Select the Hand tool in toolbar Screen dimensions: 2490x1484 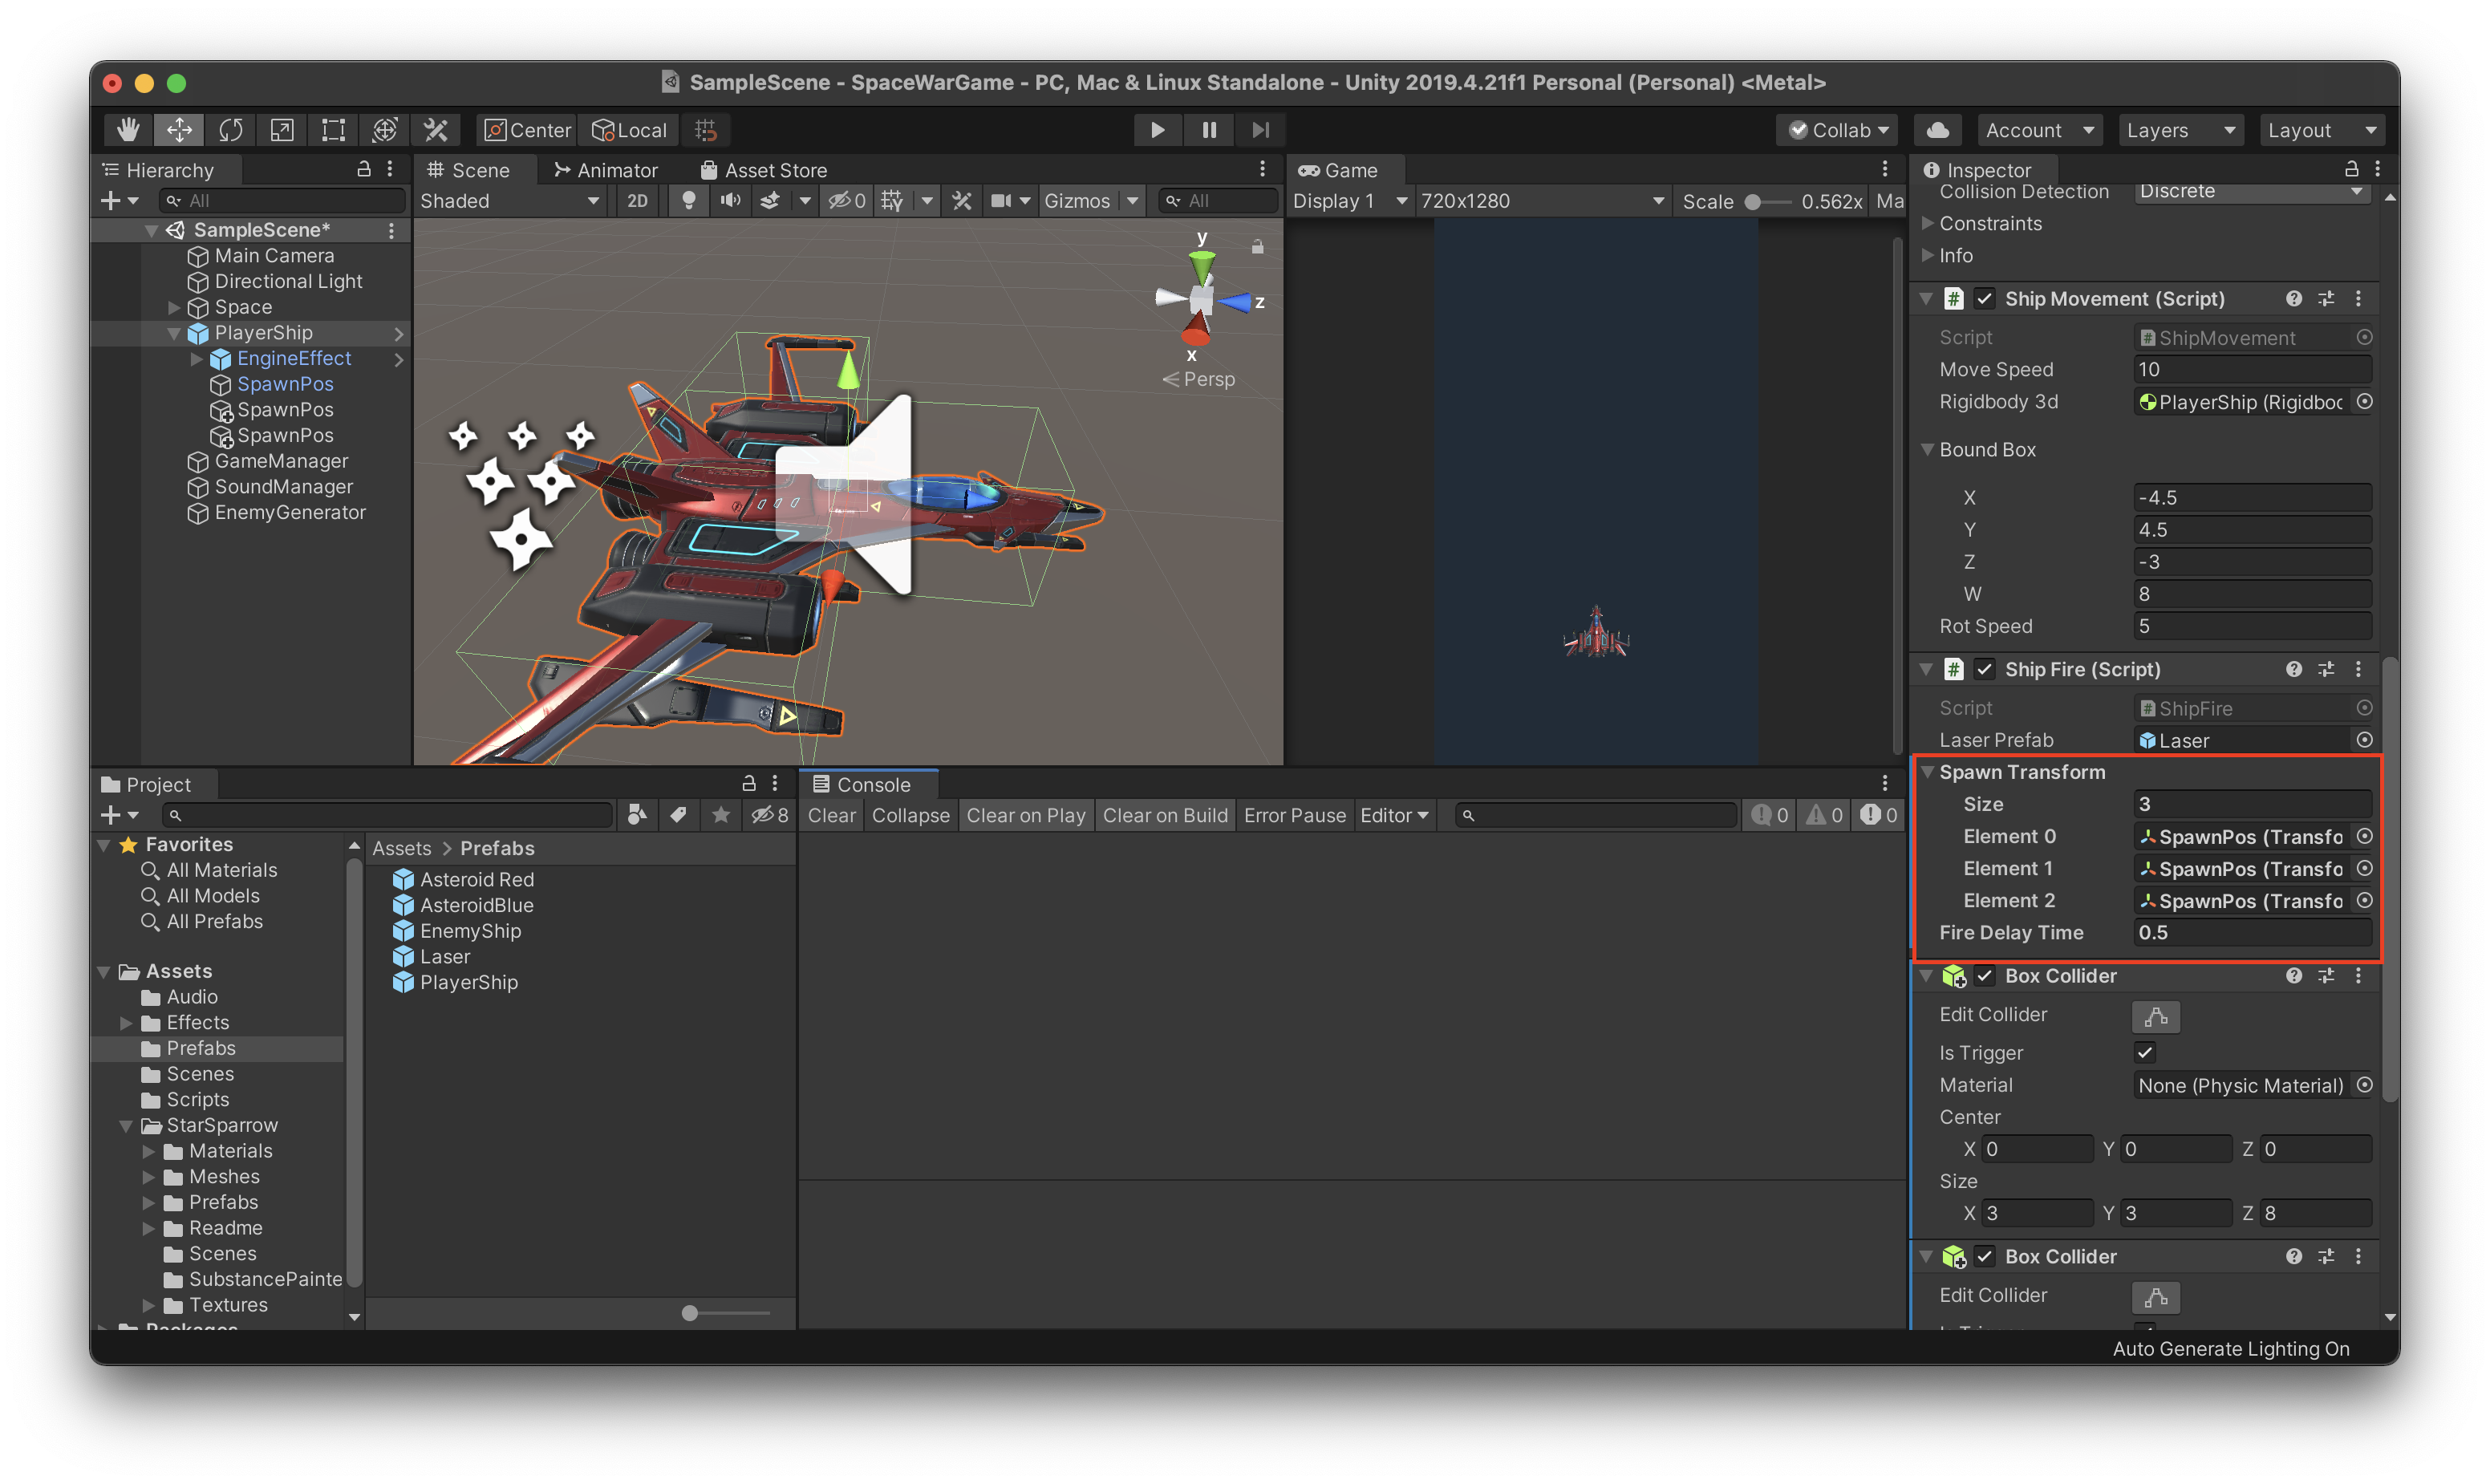click(128, 130)
